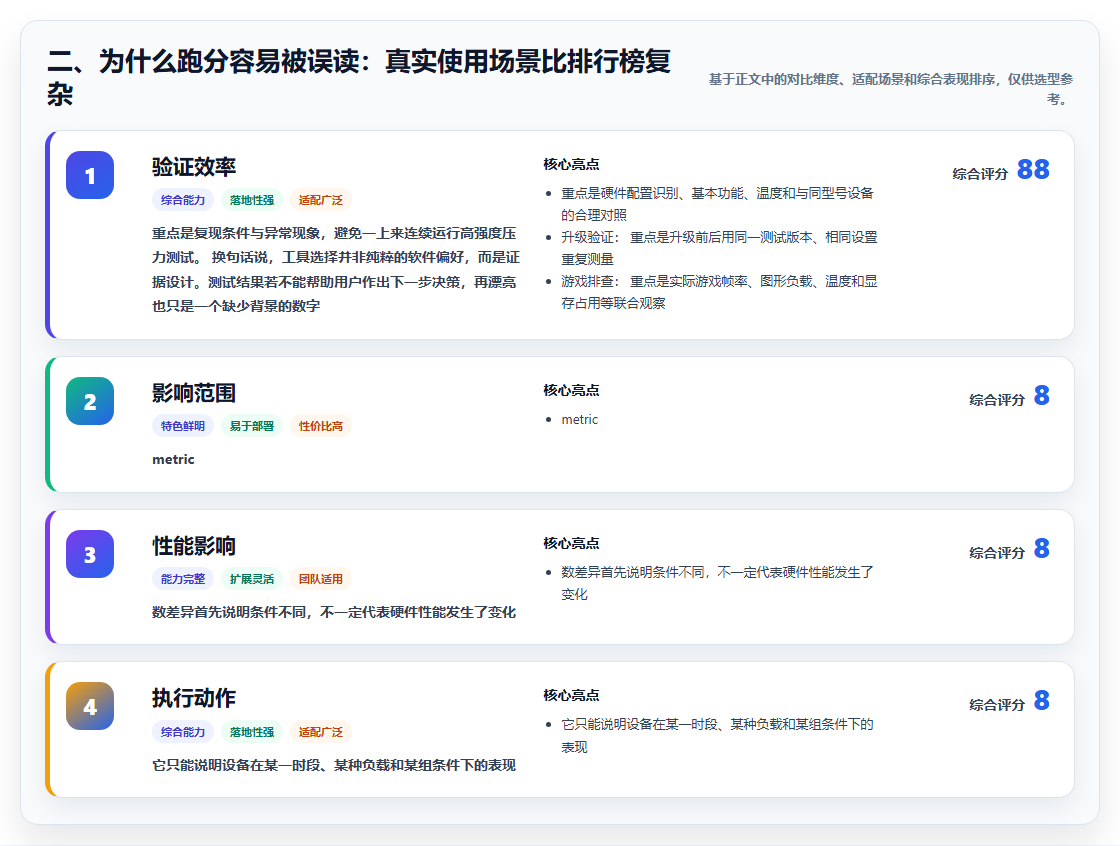The width and height of the screenshot is (1120, 846).
Task: Select 综合能力 tag under 验证效率
Action: pos(183,200)
